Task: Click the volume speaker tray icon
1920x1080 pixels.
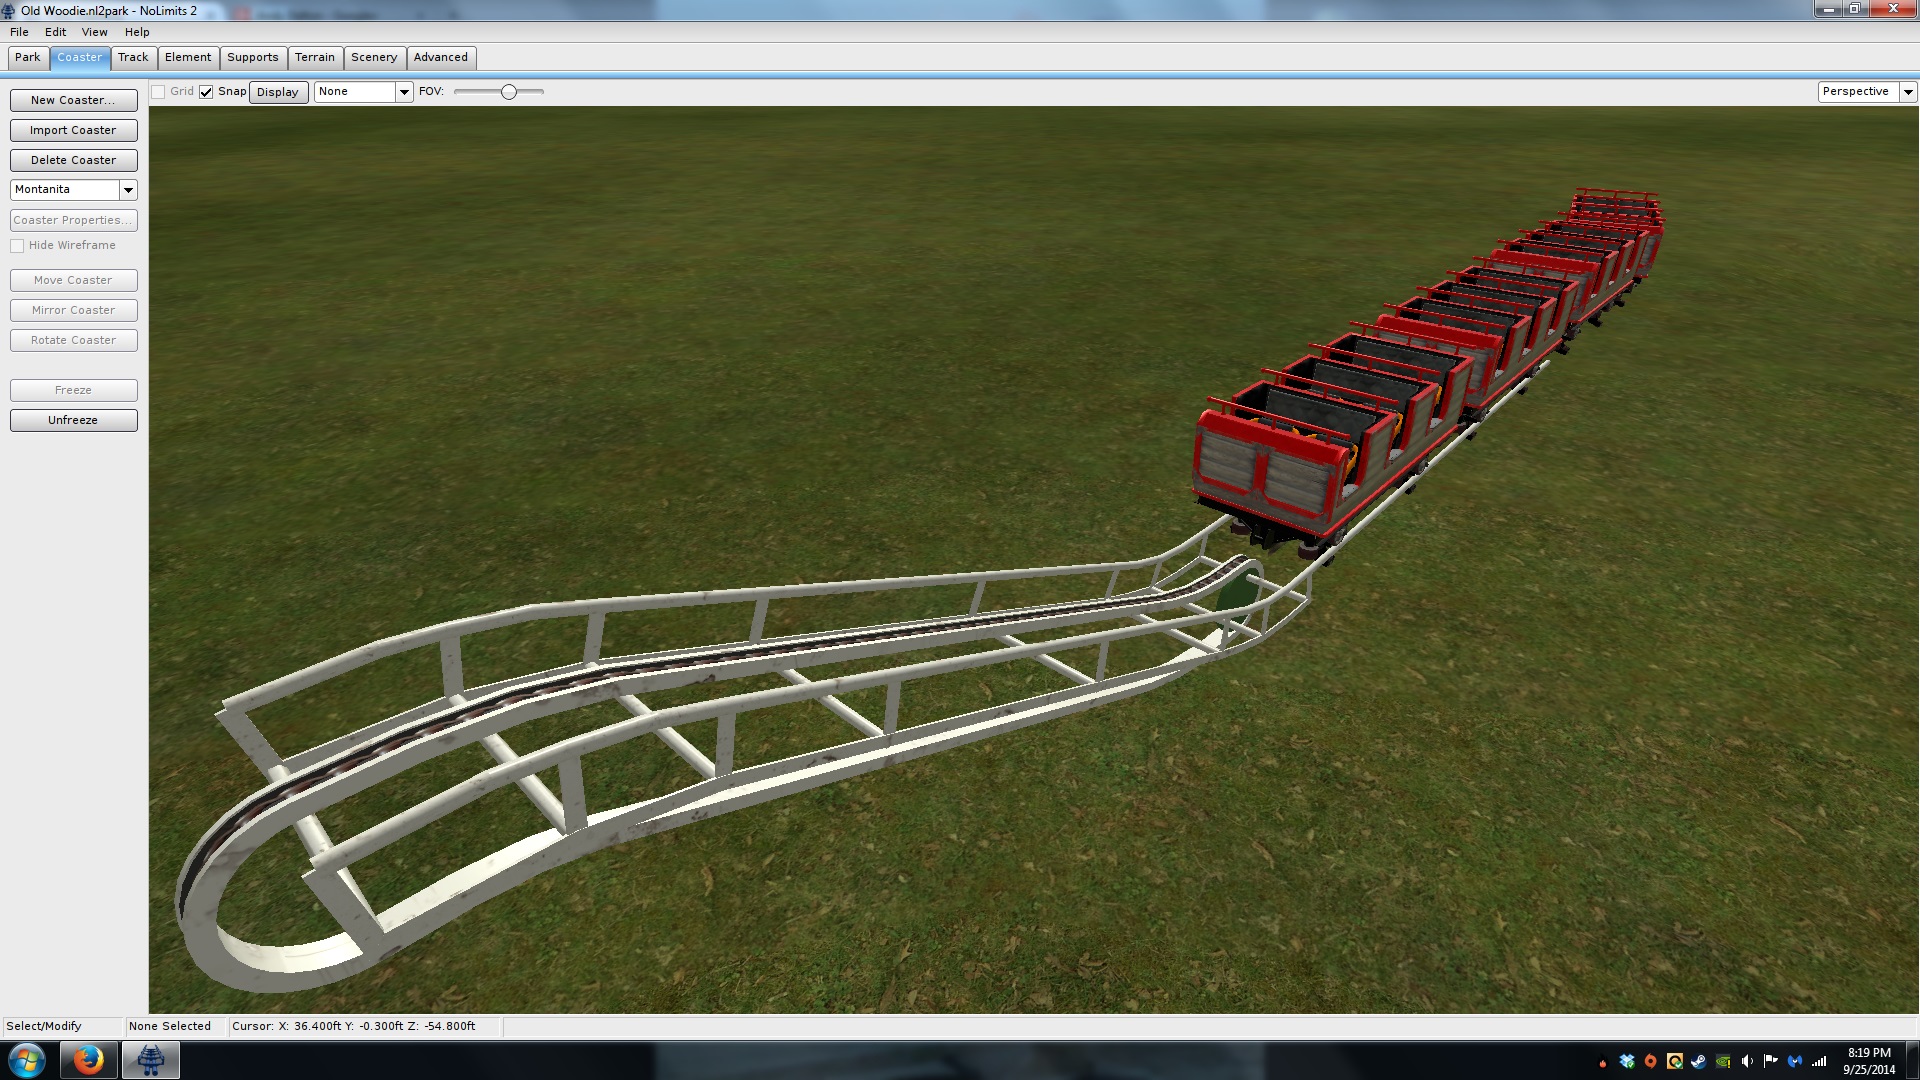Action: tap(1746, 1061)
